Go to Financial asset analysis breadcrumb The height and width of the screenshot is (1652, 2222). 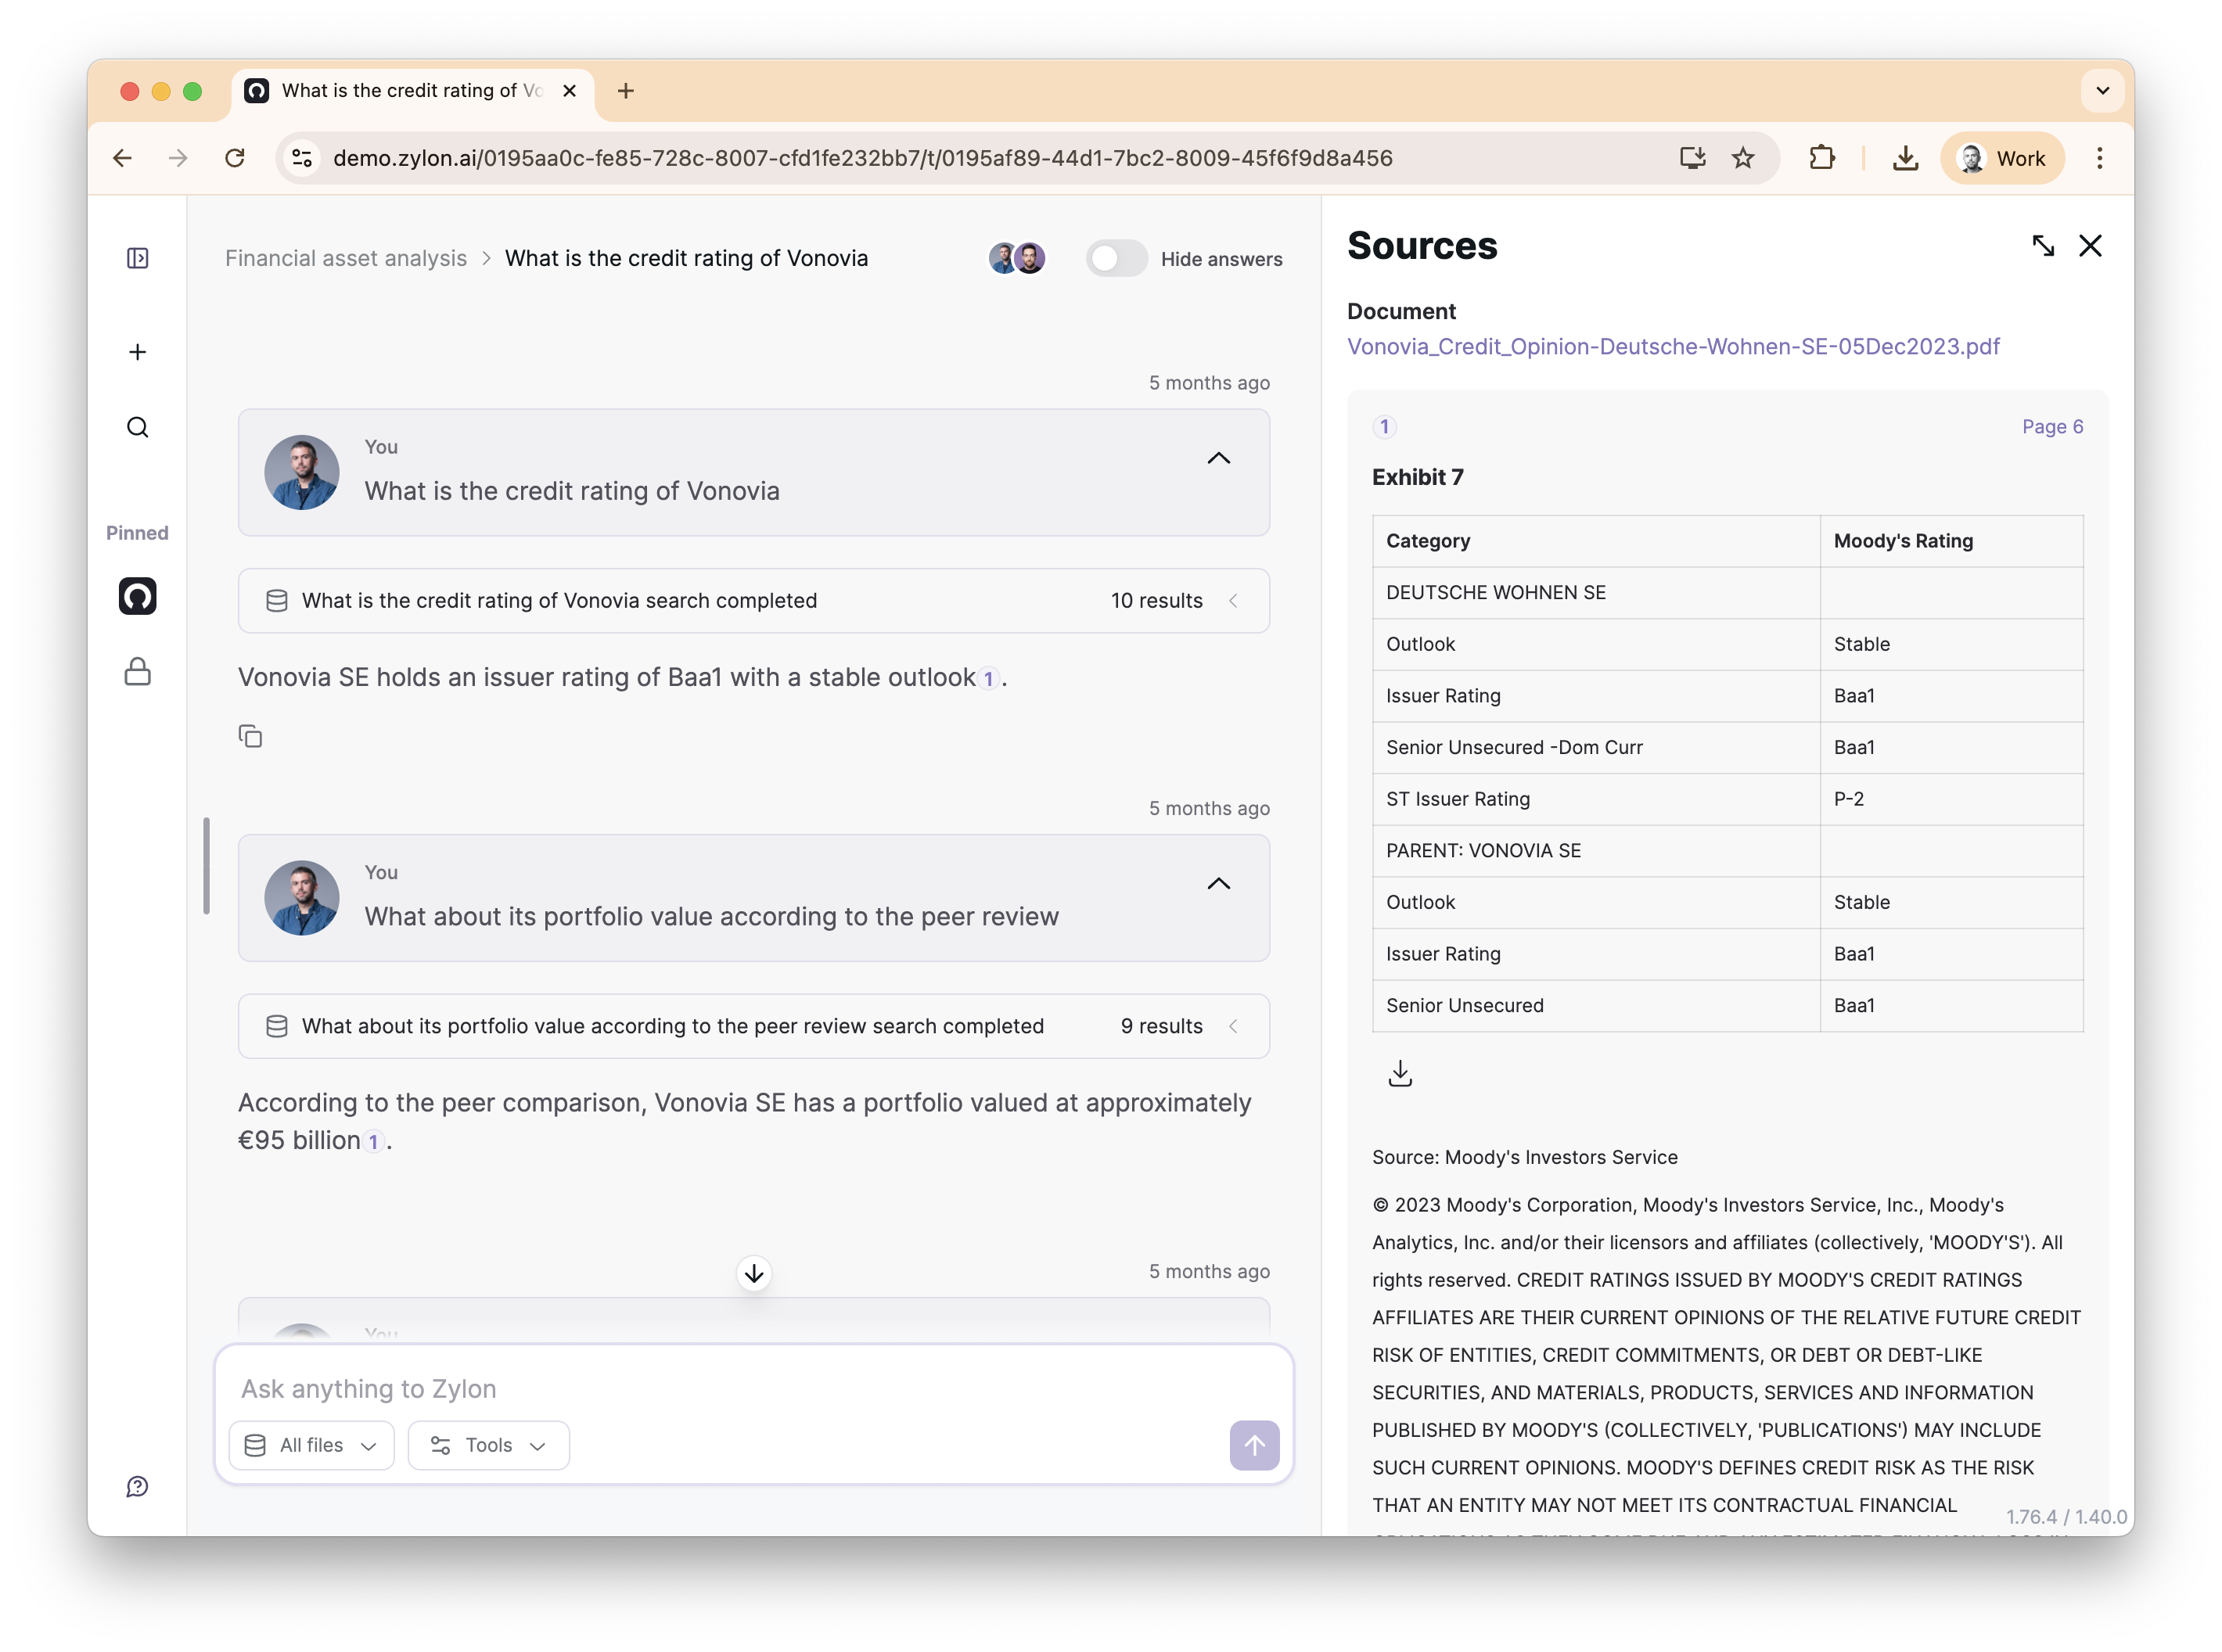point(346,258)
